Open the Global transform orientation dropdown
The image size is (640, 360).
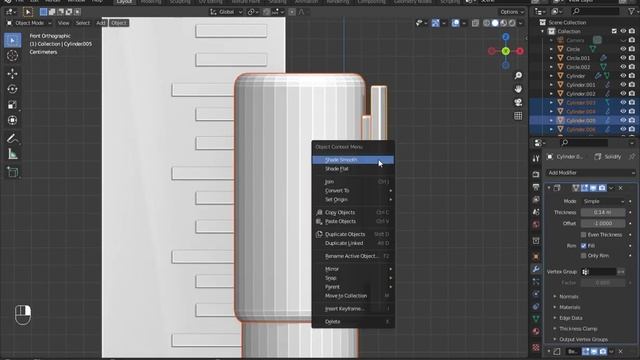coord(226,12)
